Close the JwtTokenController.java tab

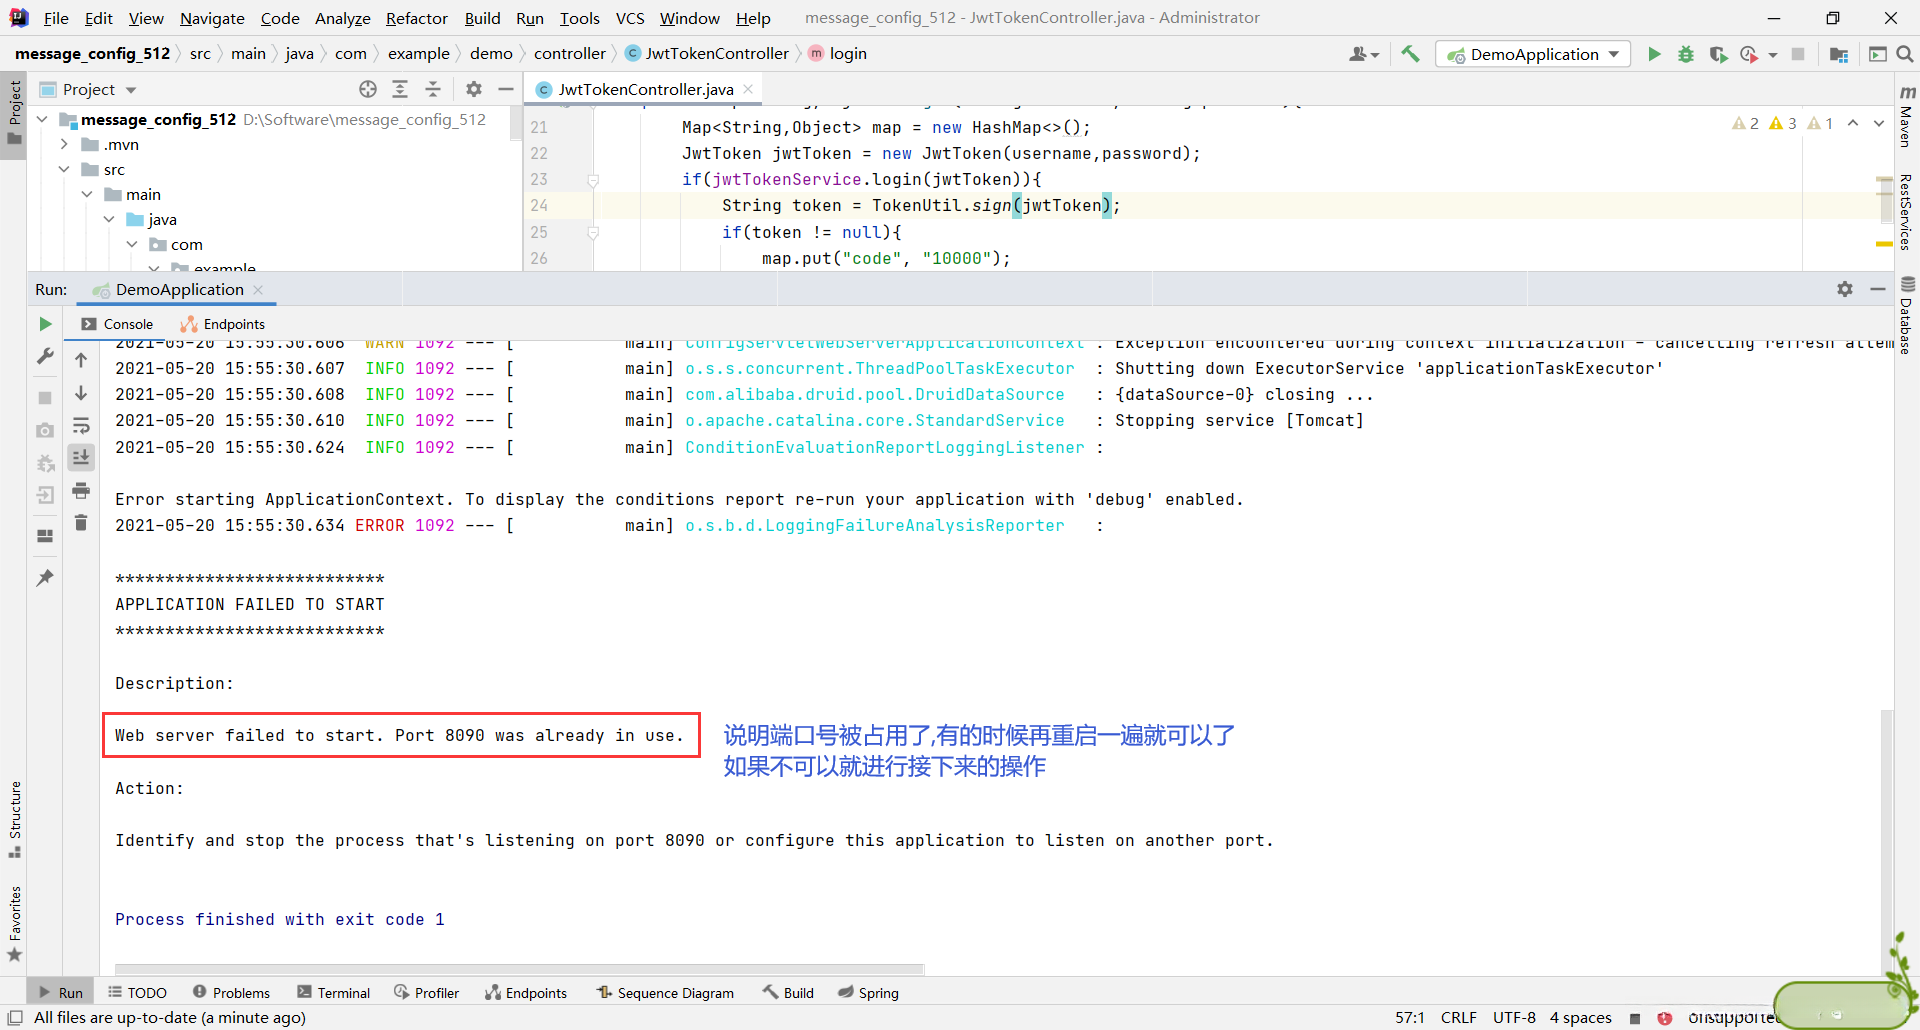click(748, 89)
